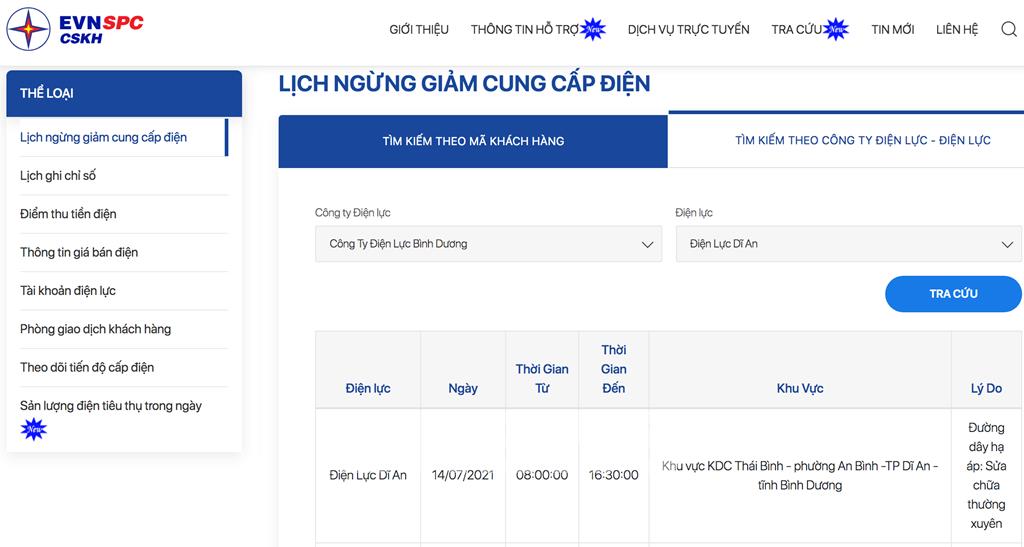1024x547 pixels.
Task: Click New badge beside Tra cứu
Action: [x=836, y=29]
